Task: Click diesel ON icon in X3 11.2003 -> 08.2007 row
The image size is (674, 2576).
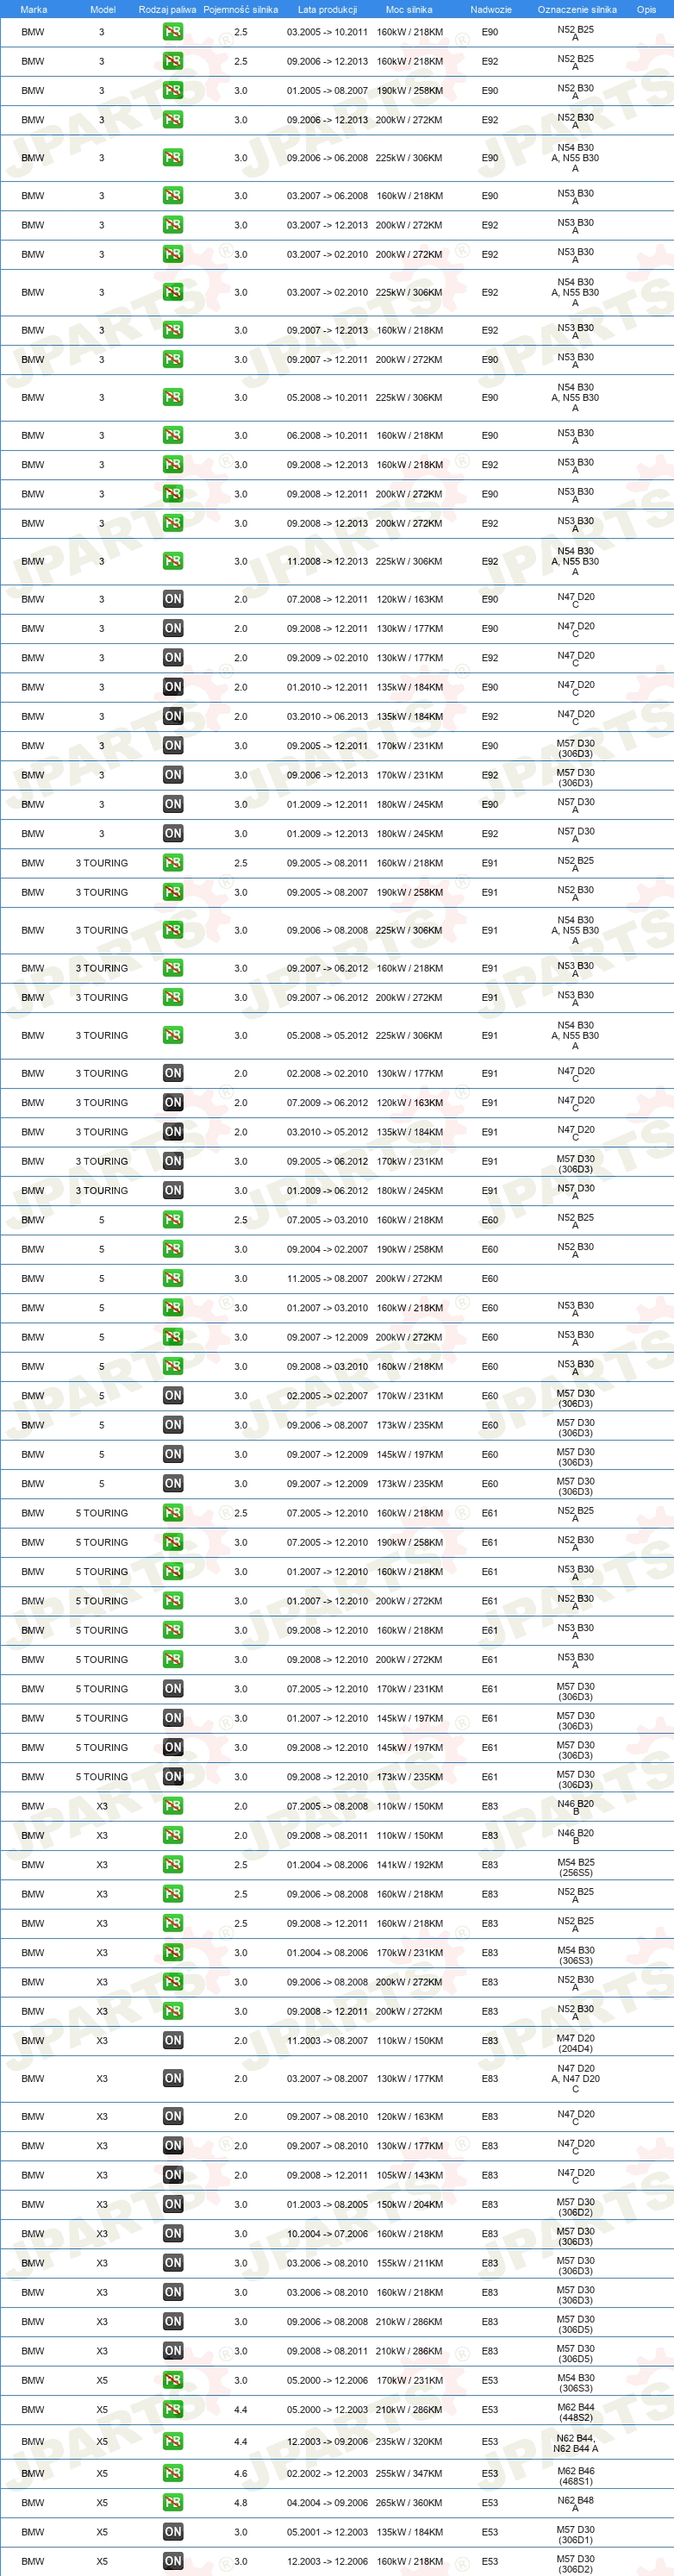Action: coord(173,2040)
